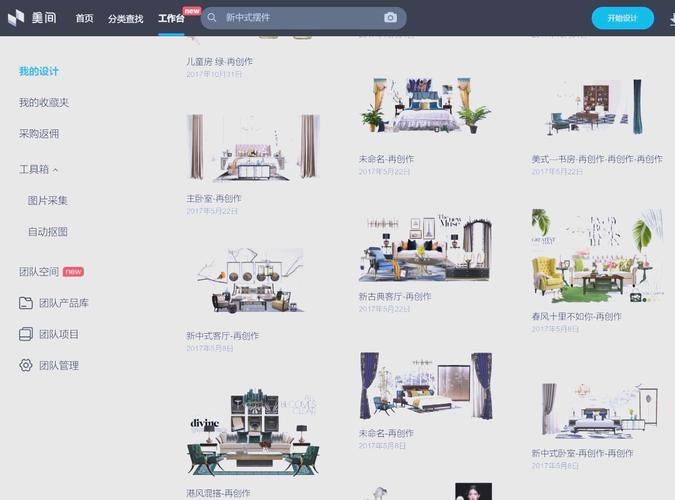Open the 新中式卧室-再创作-再创作 thumbnail
The width and height of the screenshot is (675, 500).
600,411
